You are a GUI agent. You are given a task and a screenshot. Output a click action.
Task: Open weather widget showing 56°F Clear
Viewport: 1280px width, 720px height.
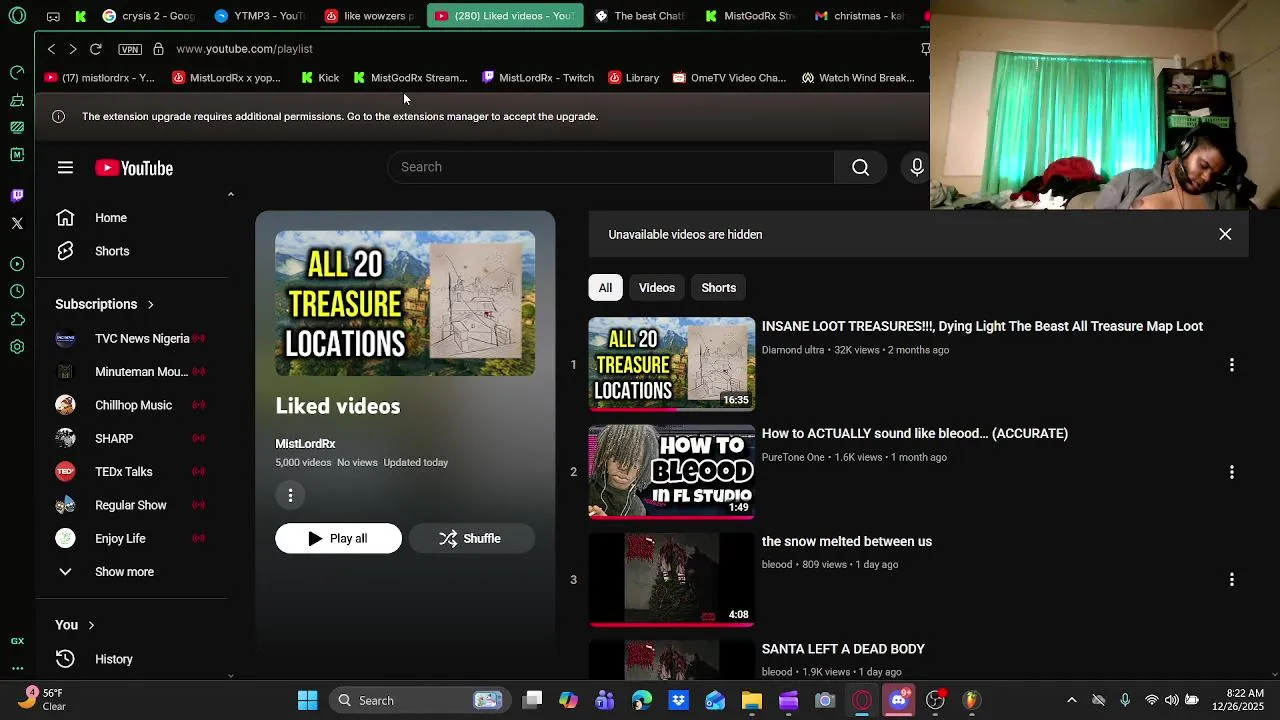43,700
